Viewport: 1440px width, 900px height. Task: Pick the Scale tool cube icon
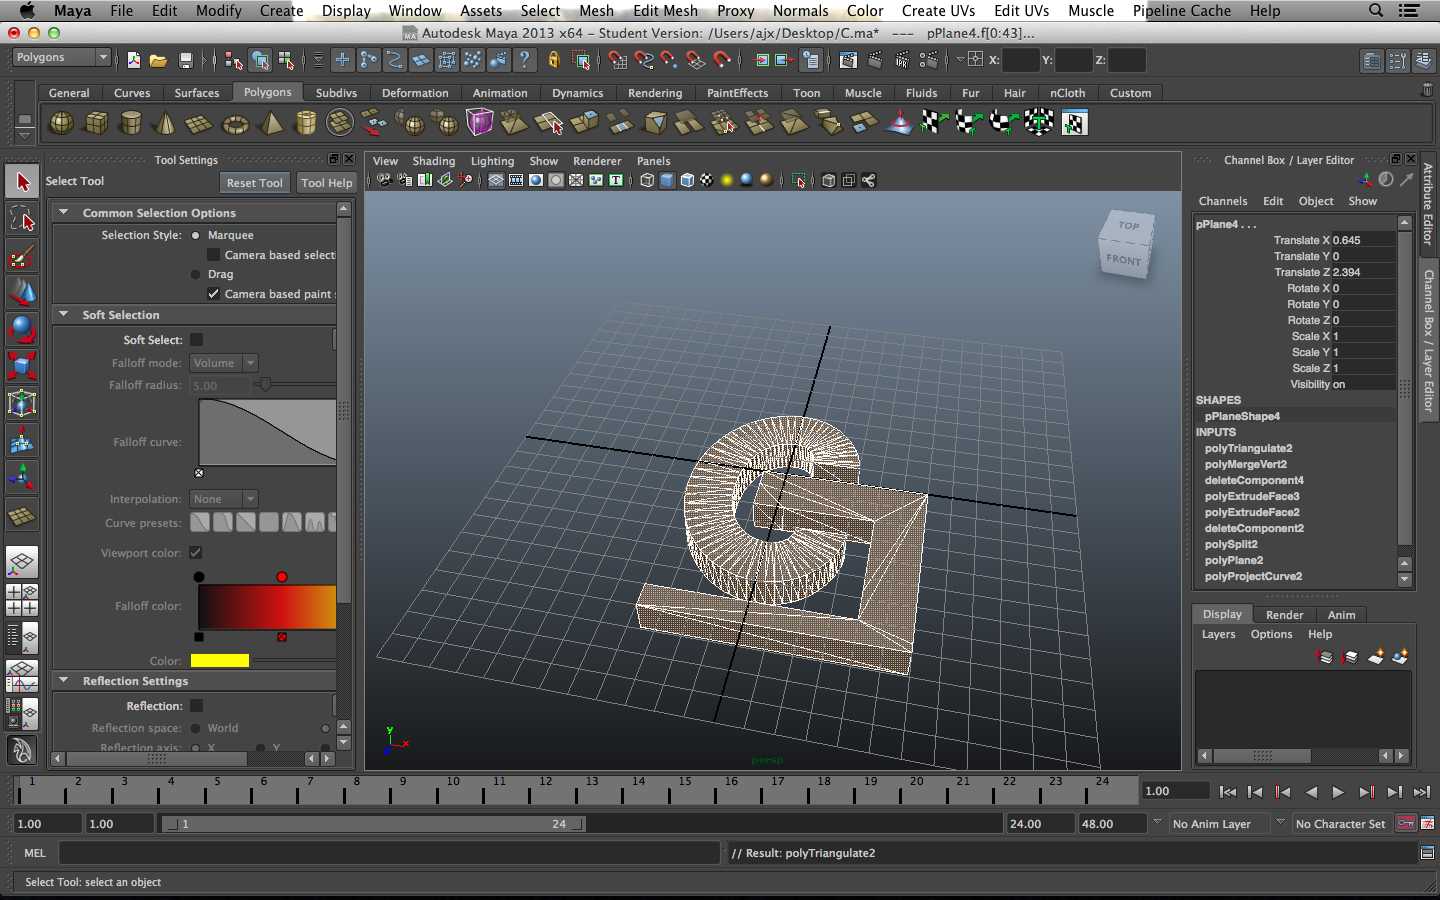click(x=22, y=366)
